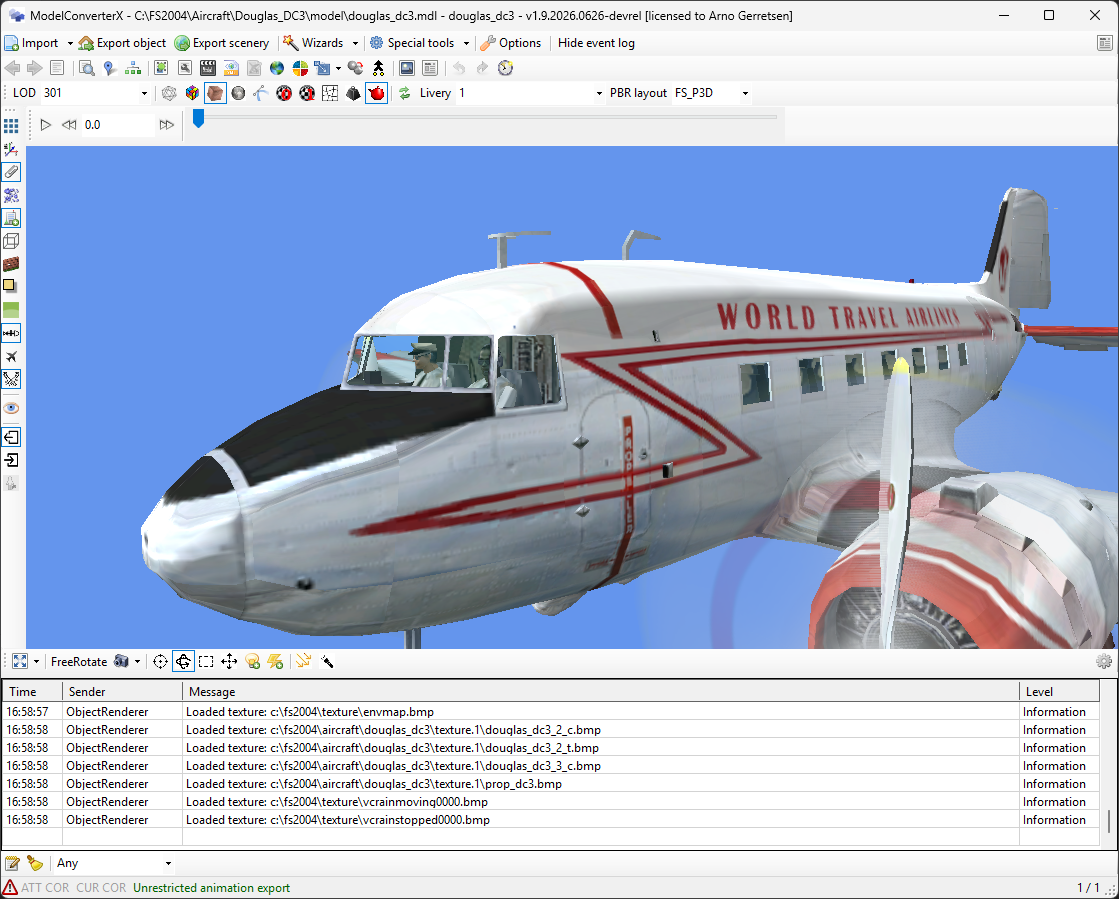Expand the Import dropdown arrow

(x=70, y=44)
